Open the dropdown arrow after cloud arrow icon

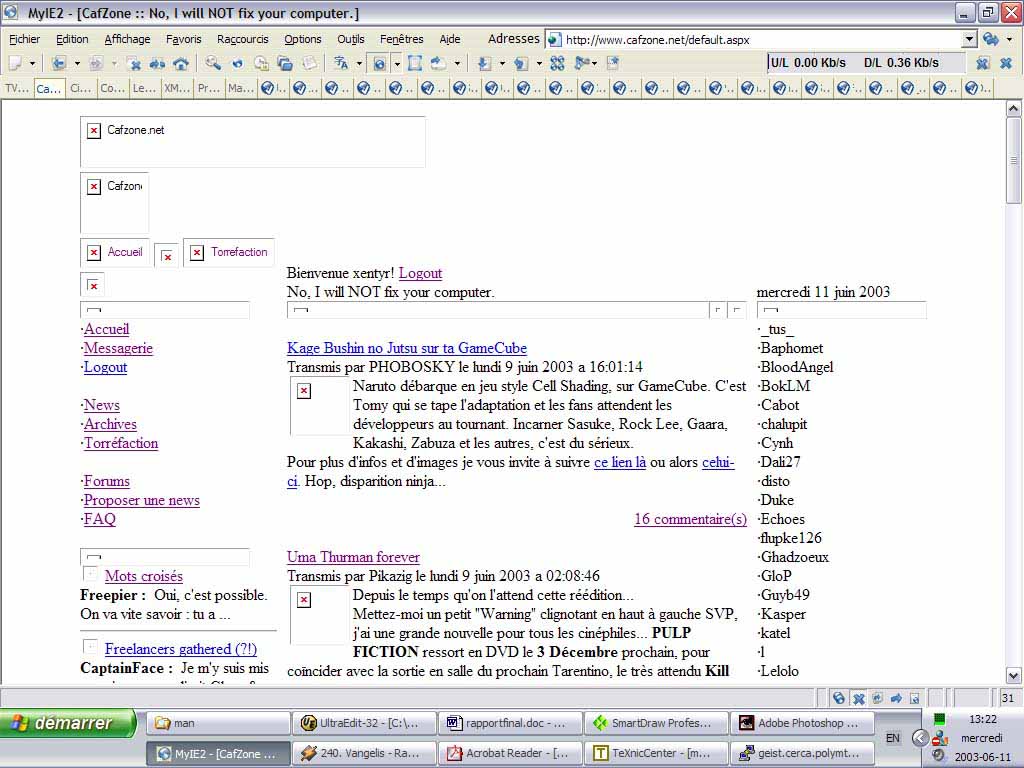(457, 63)
